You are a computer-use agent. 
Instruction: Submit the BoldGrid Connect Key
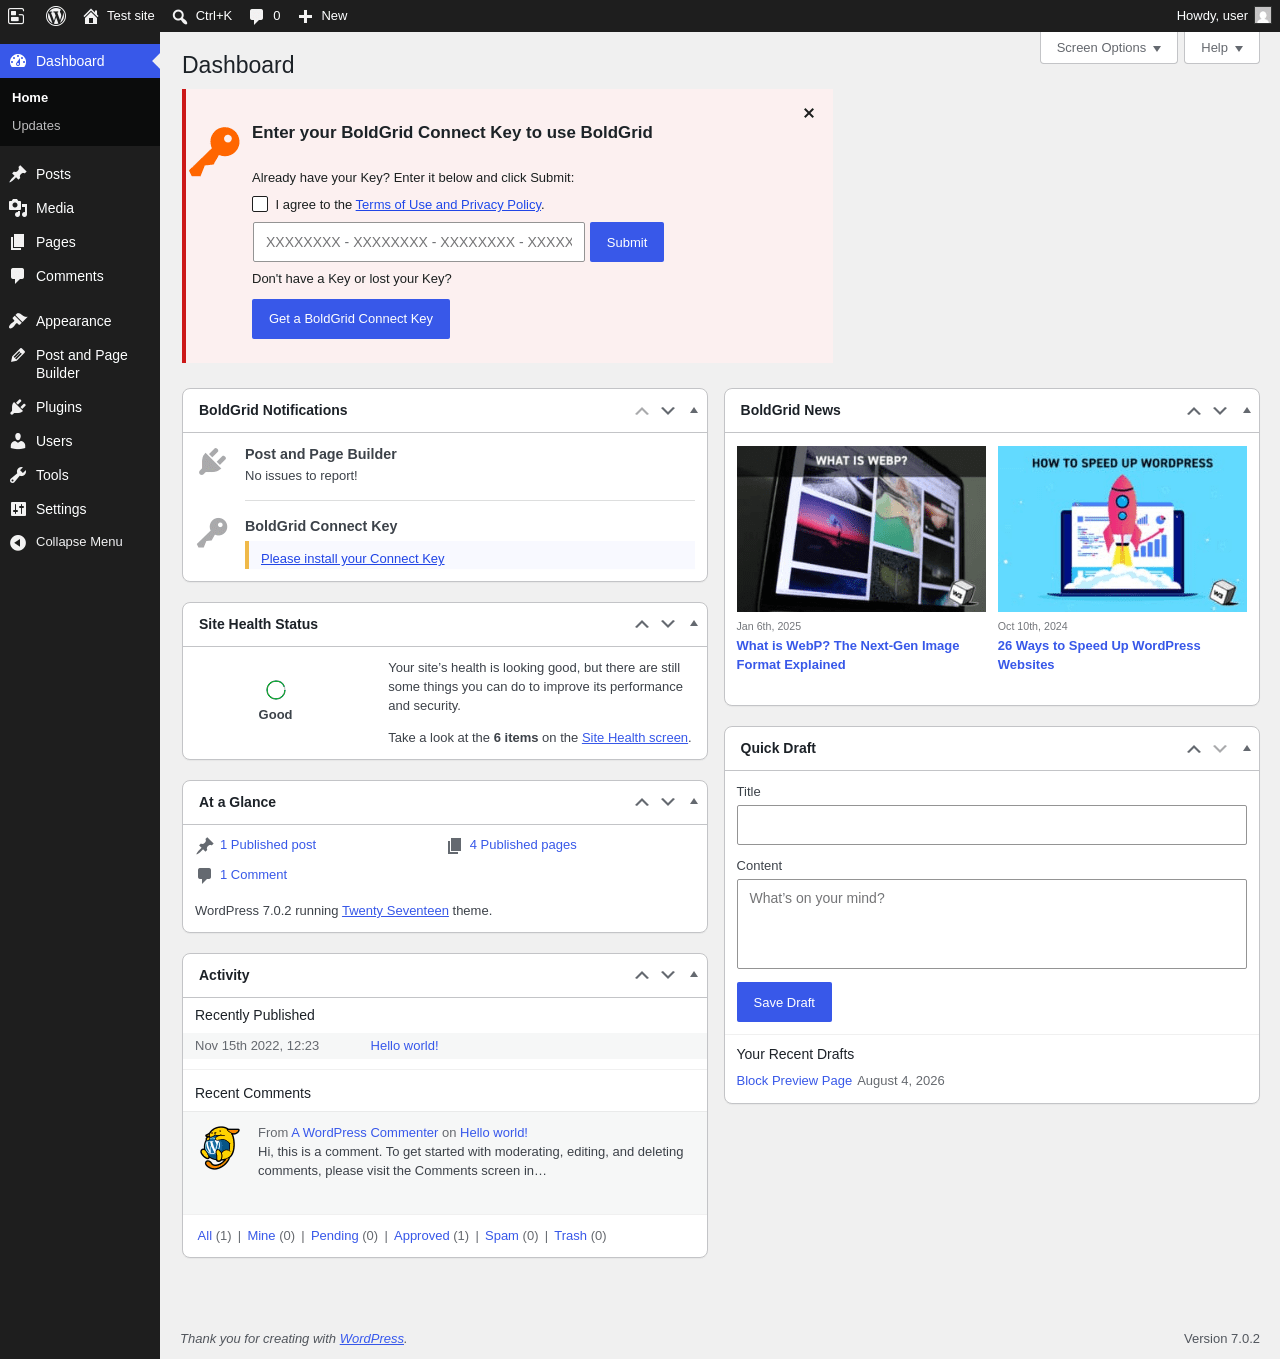(x=627, y=242)
